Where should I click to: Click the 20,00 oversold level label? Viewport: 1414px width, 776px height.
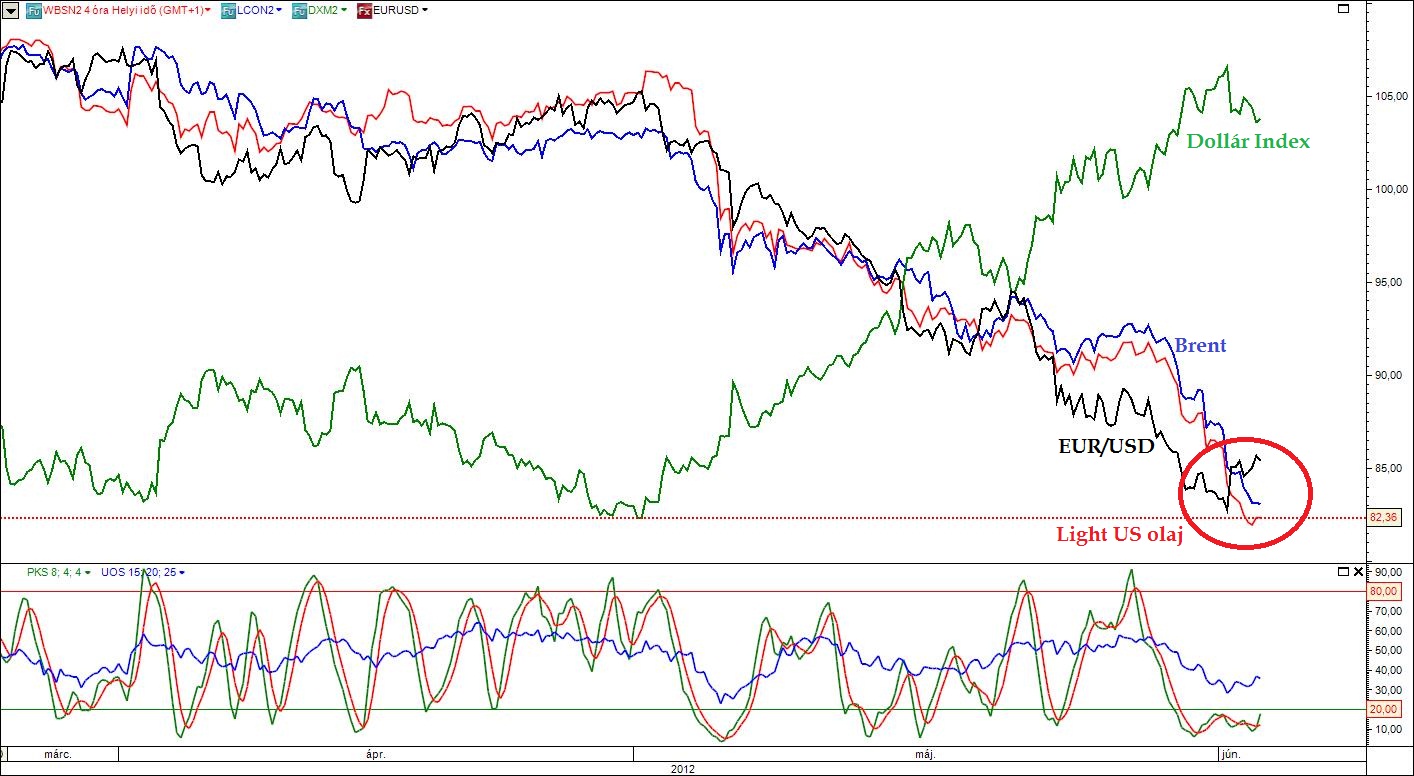point(1383,709)
